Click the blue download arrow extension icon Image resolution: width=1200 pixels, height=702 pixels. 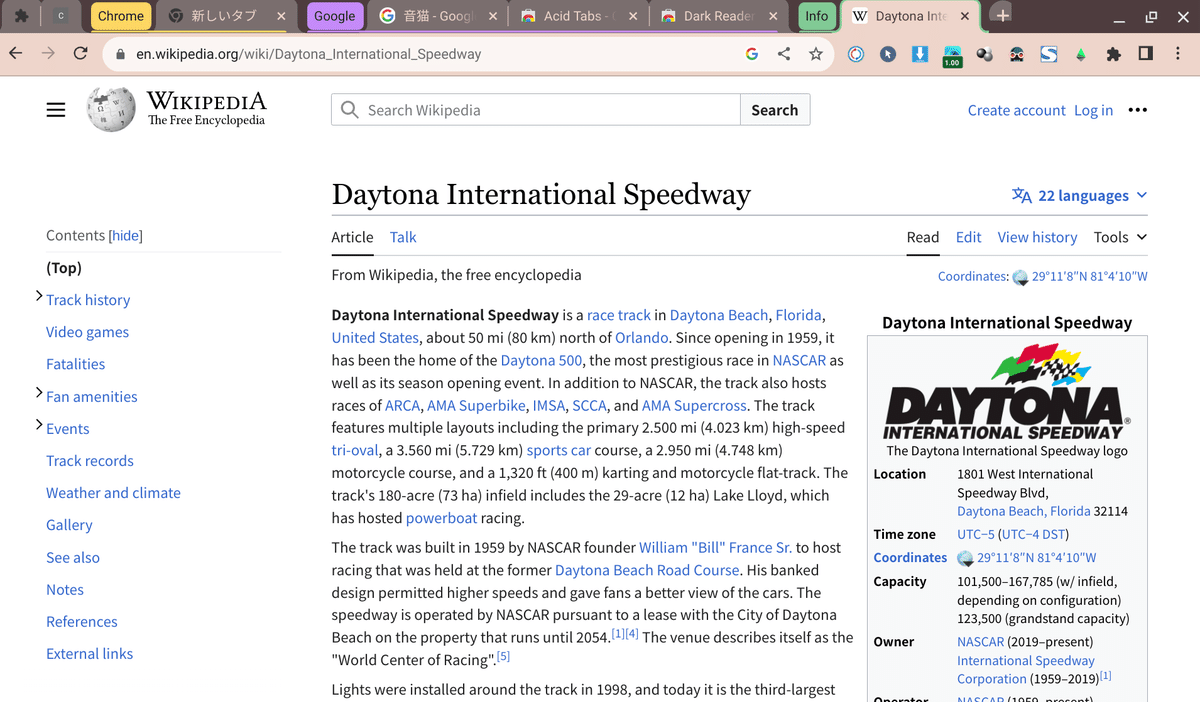pos(920,54)
